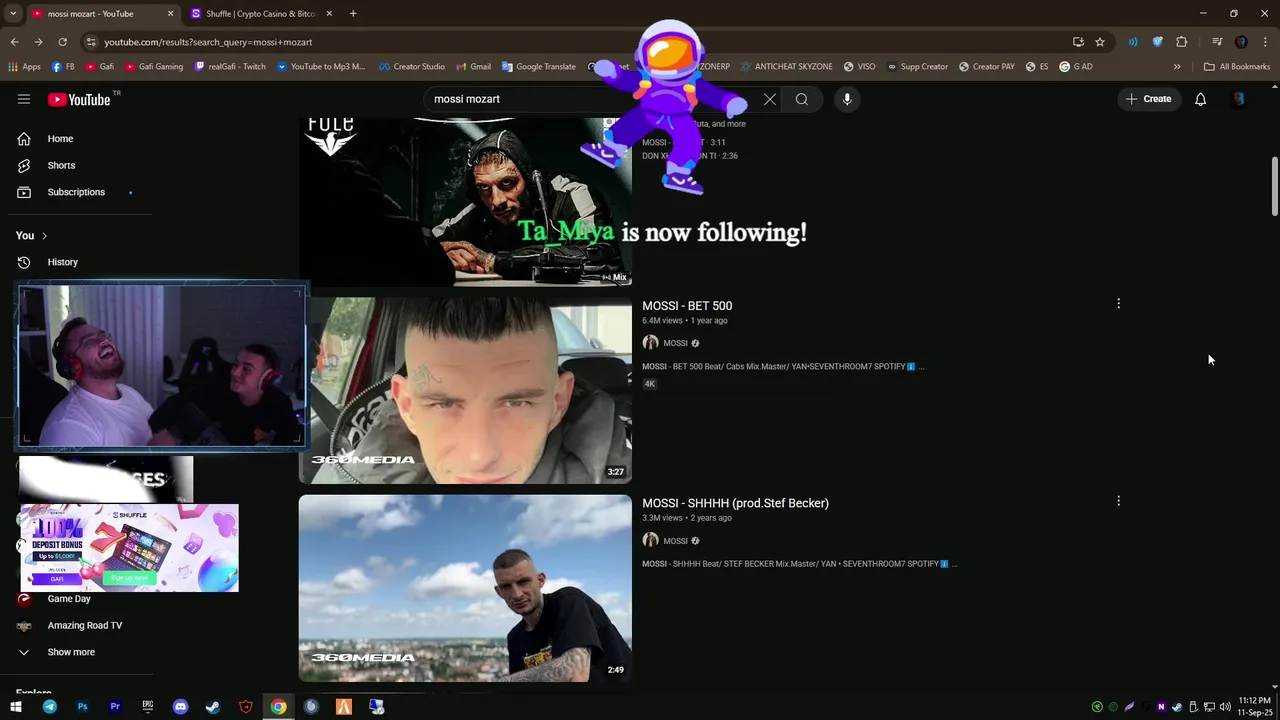
Task: Clear the search box with X
Action: tap(769, 99)
